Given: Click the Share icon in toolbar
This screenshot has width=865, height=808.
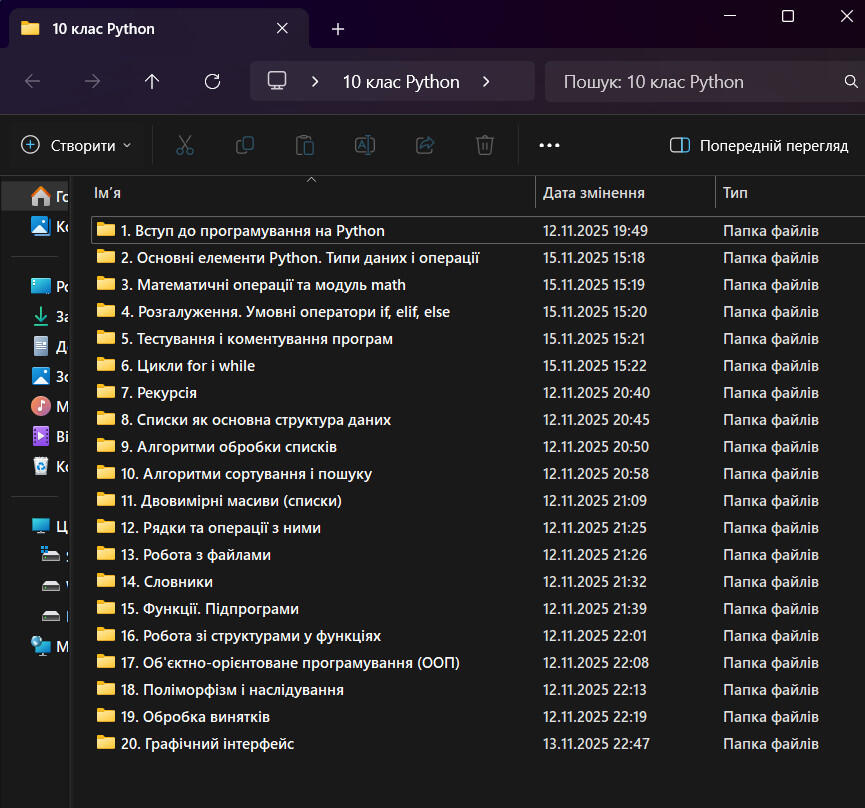Looking at the screenshot, I should [425, 146].
